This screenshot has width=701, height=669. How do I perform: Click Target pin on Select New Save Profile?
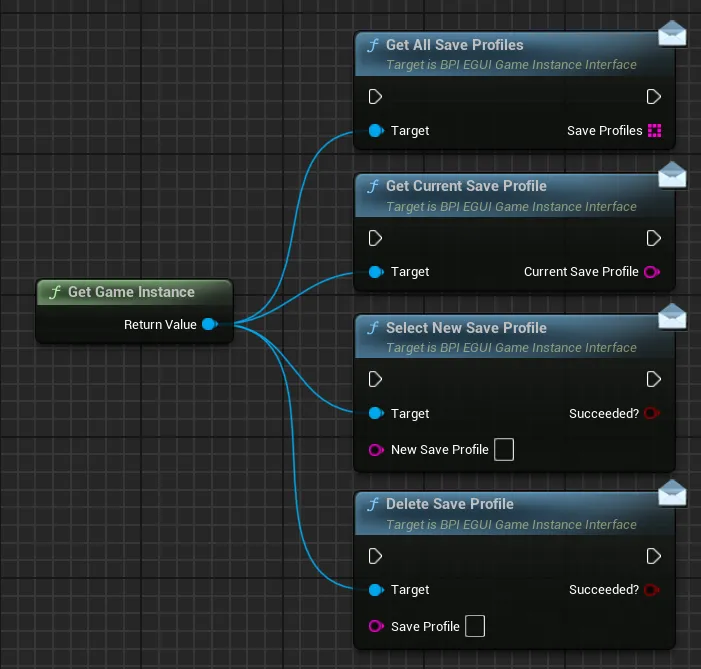(376, 413)
